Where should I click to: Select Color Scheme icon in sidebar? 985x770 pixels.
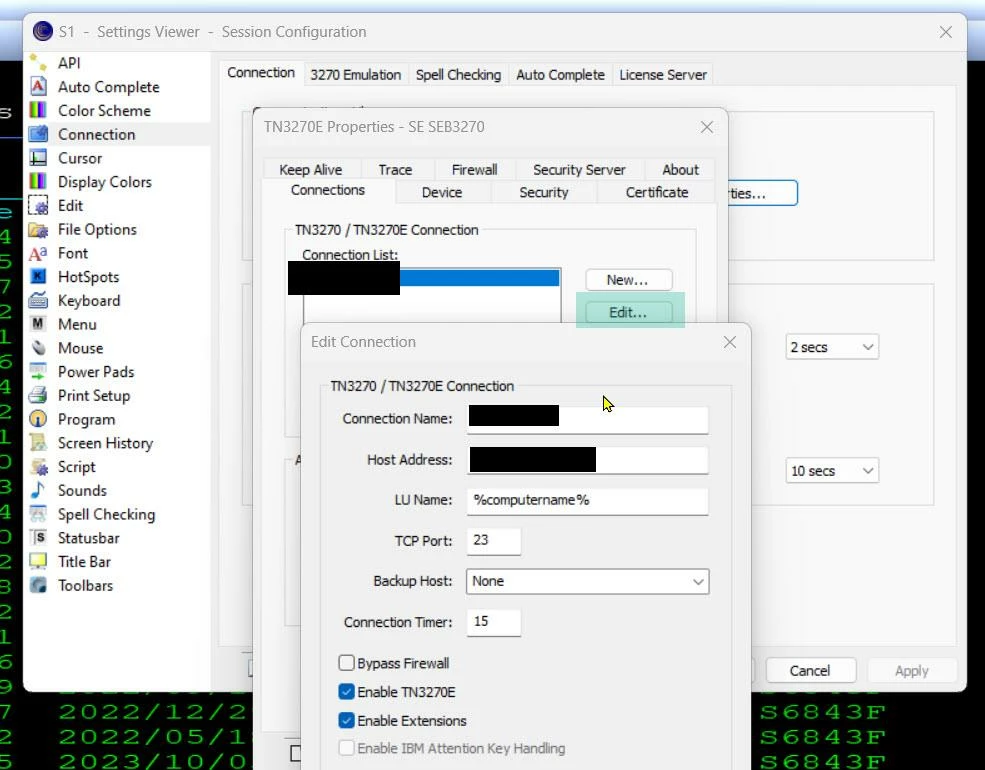tap(38, 111)
